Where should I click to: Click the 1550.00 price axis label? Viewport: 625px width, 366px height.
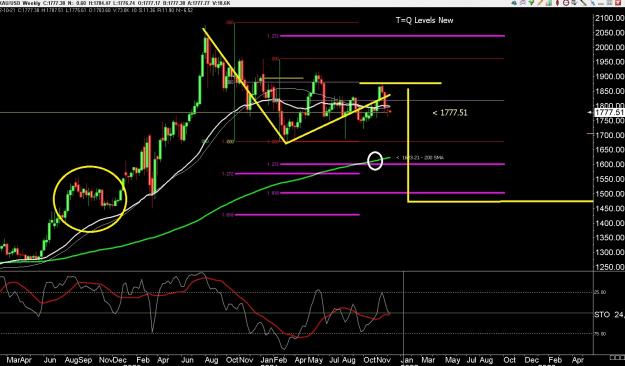[609, 179]
